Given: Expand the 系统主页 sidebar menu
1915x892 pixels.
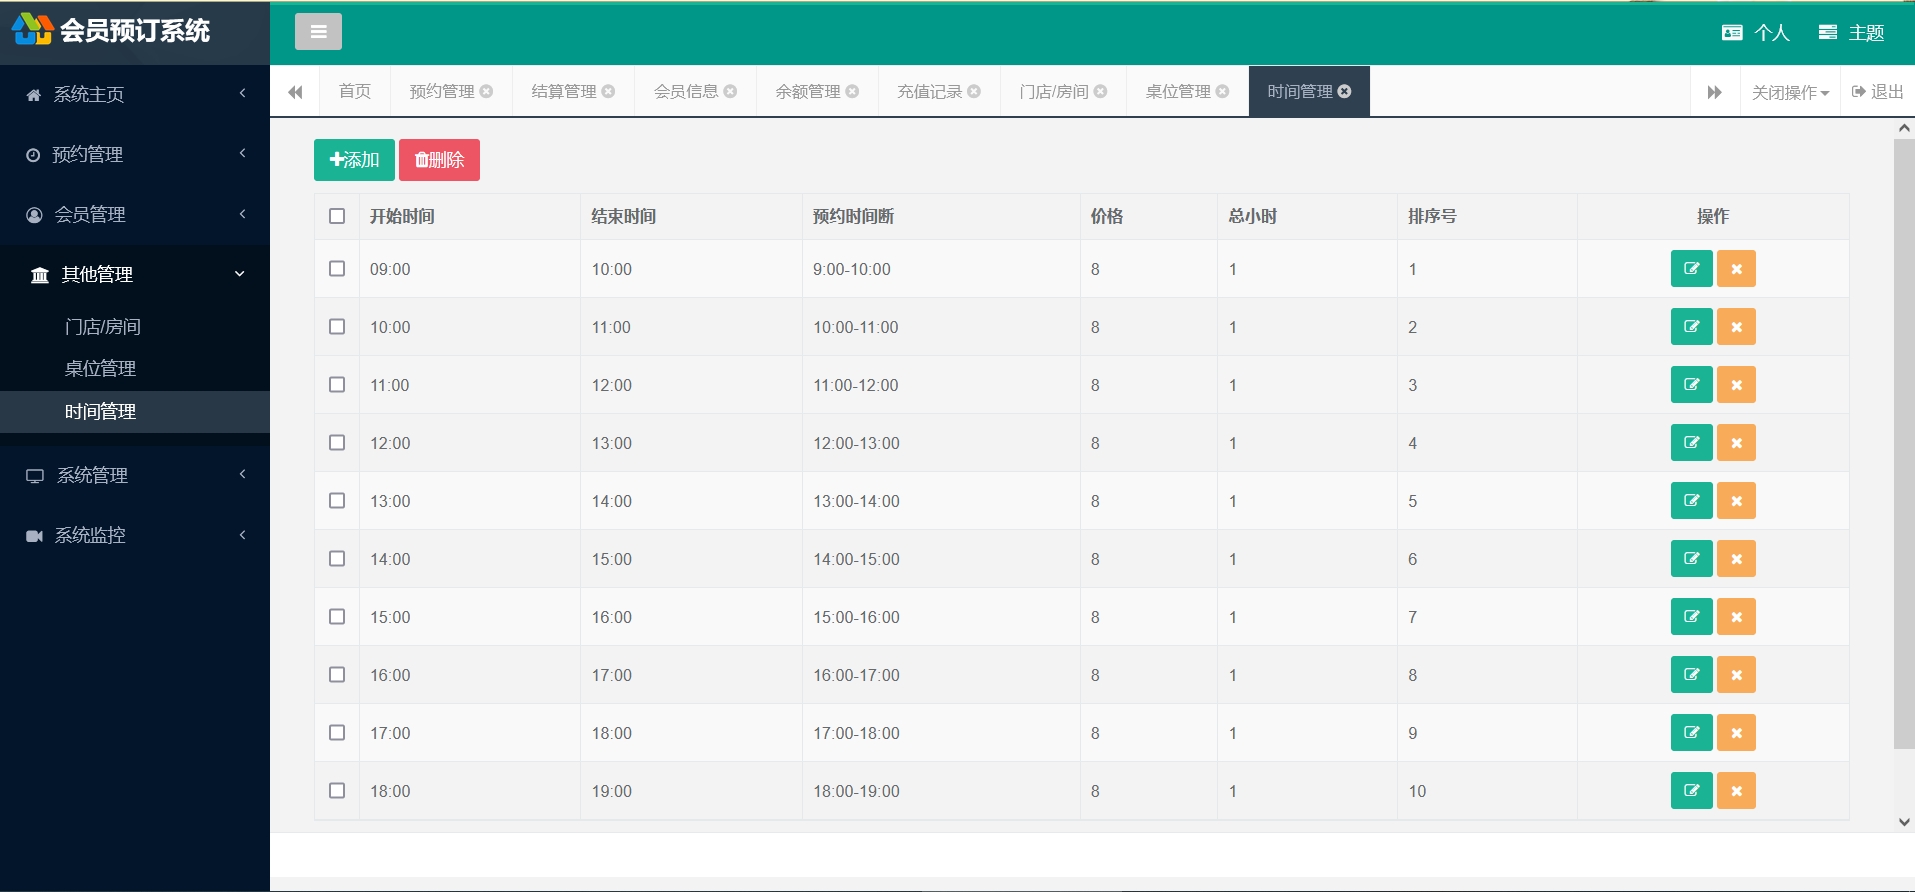Looking at the screenshot, I should tap(135, 94).
